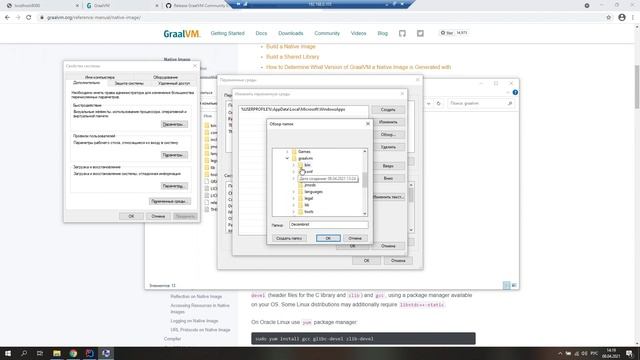This screenshot has height=360, width=640.
Task: Expand the tools folder node
Action: pyautogui.click(x=294, y=212)
